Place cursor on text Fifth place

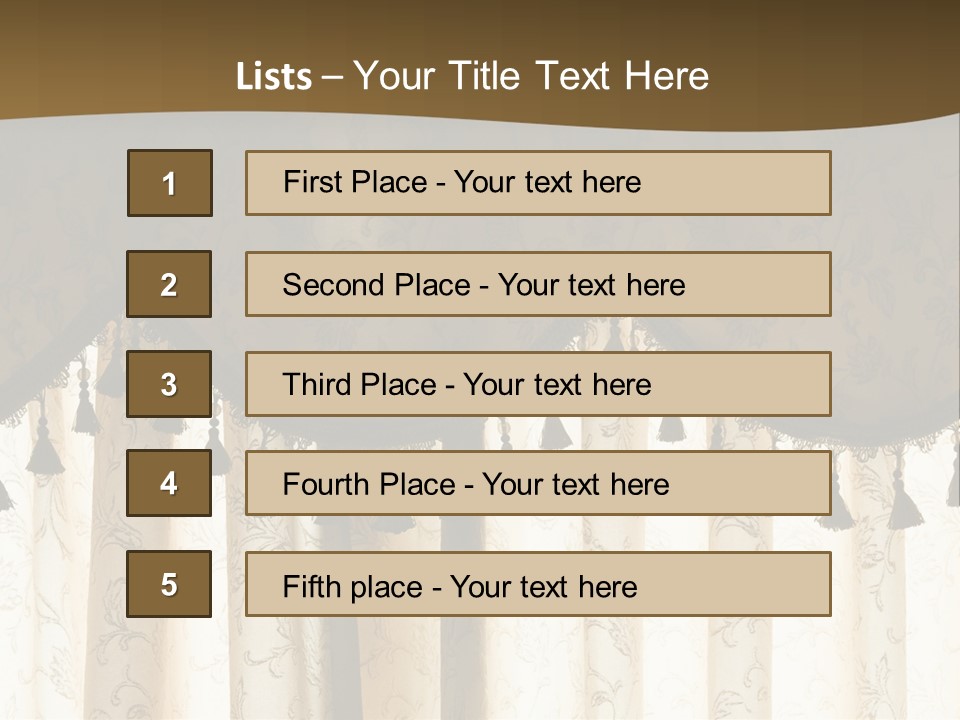click(353, 587)
